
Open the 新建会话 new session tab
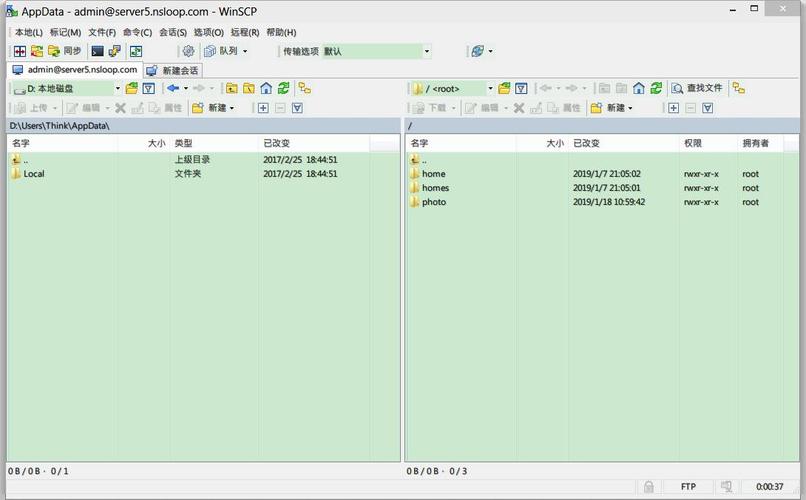click(173, 70)
